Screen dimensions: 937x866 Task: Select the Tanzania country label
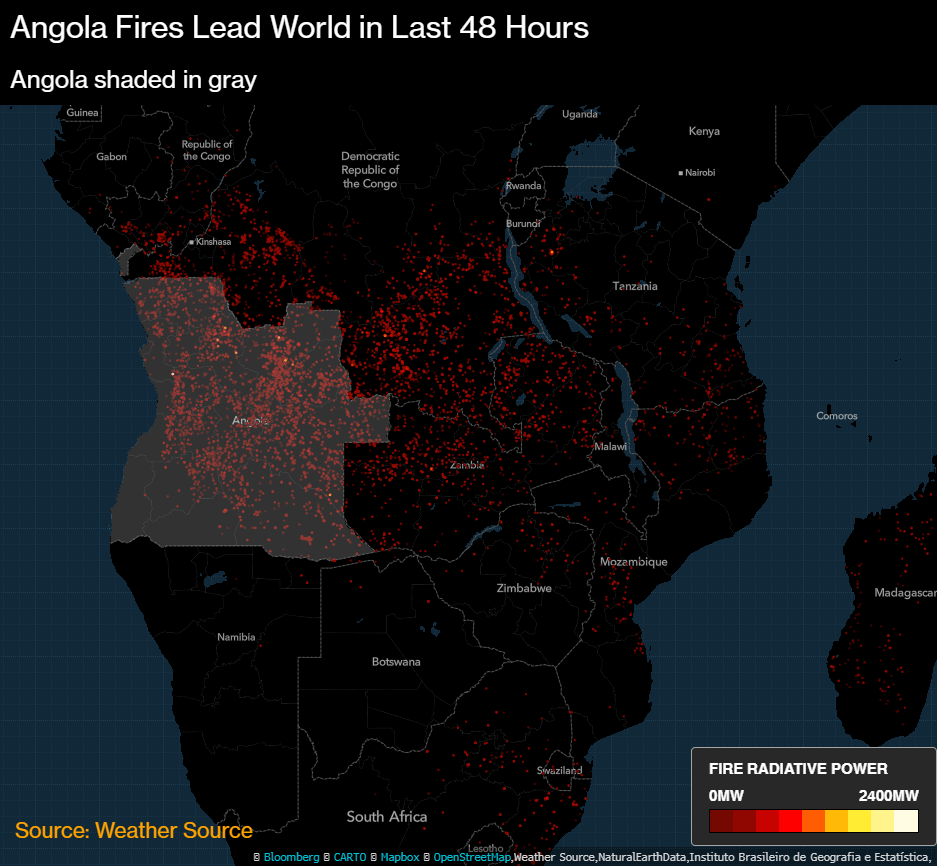pos(635,285)
